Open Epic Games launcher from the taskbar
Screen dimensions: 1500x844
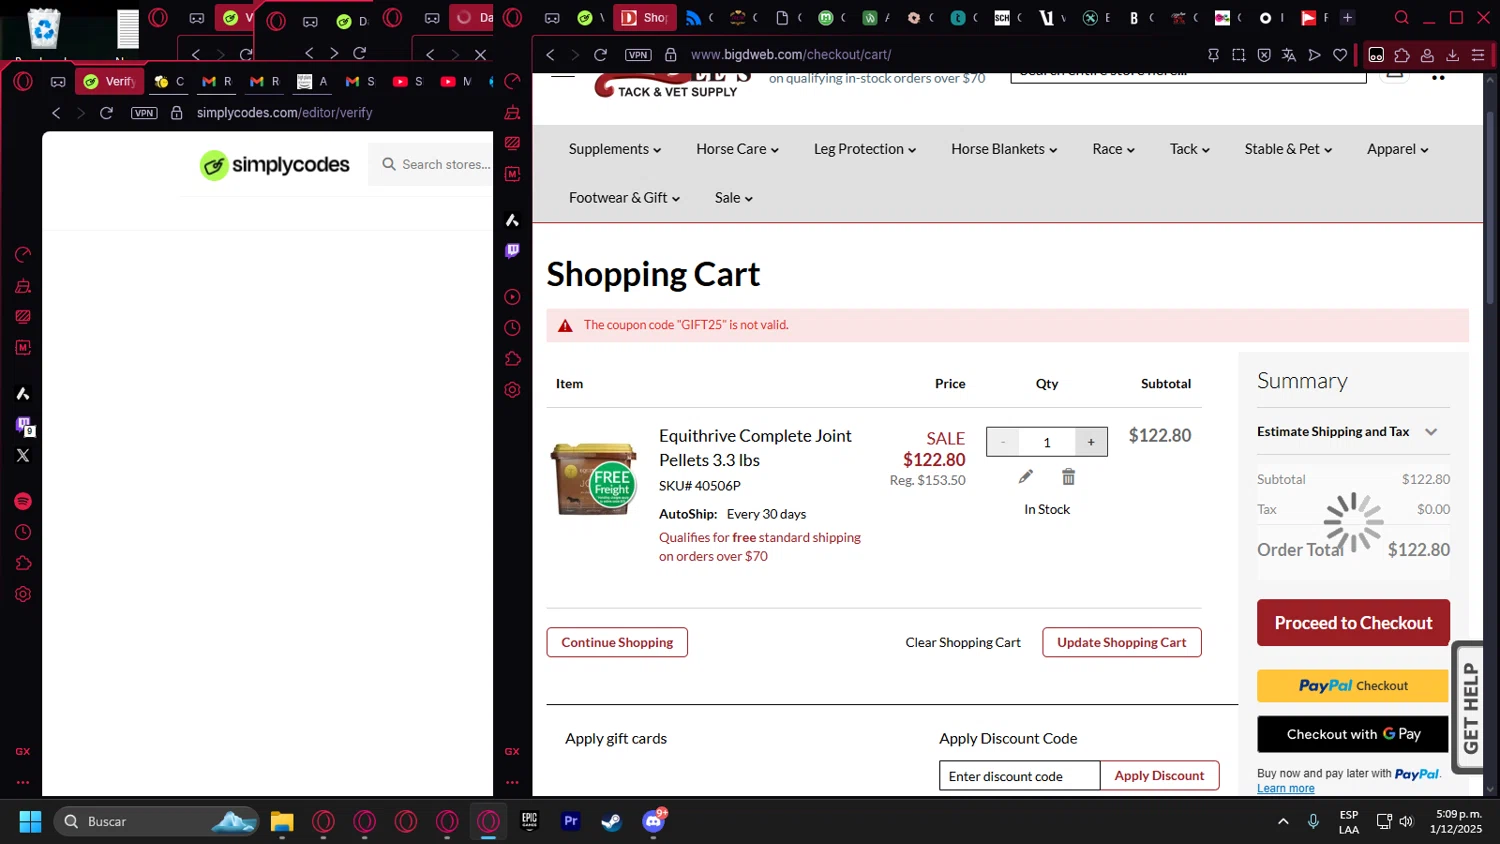coord(529,821)
